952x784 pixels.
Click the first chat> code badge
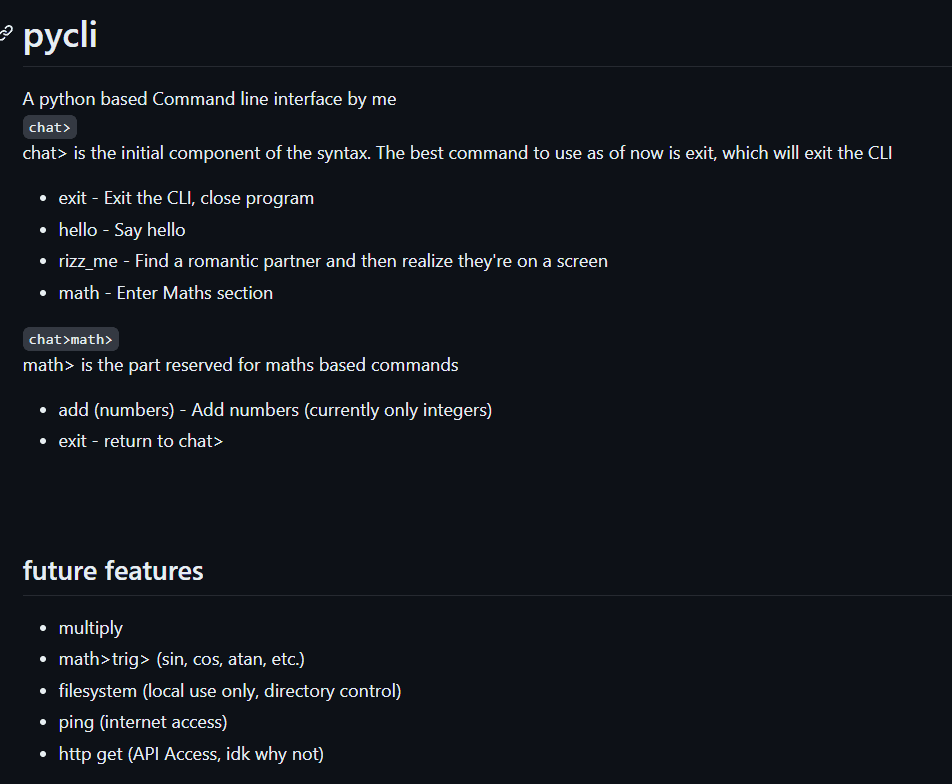click(50, 127)
